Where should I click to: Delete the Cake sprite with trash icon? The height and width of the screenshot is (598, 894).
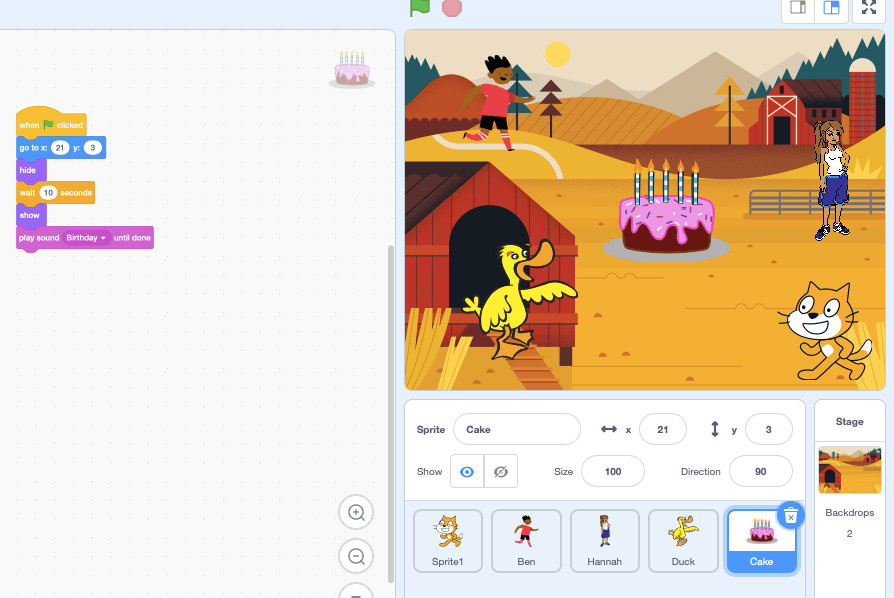(x=790, y=515)
